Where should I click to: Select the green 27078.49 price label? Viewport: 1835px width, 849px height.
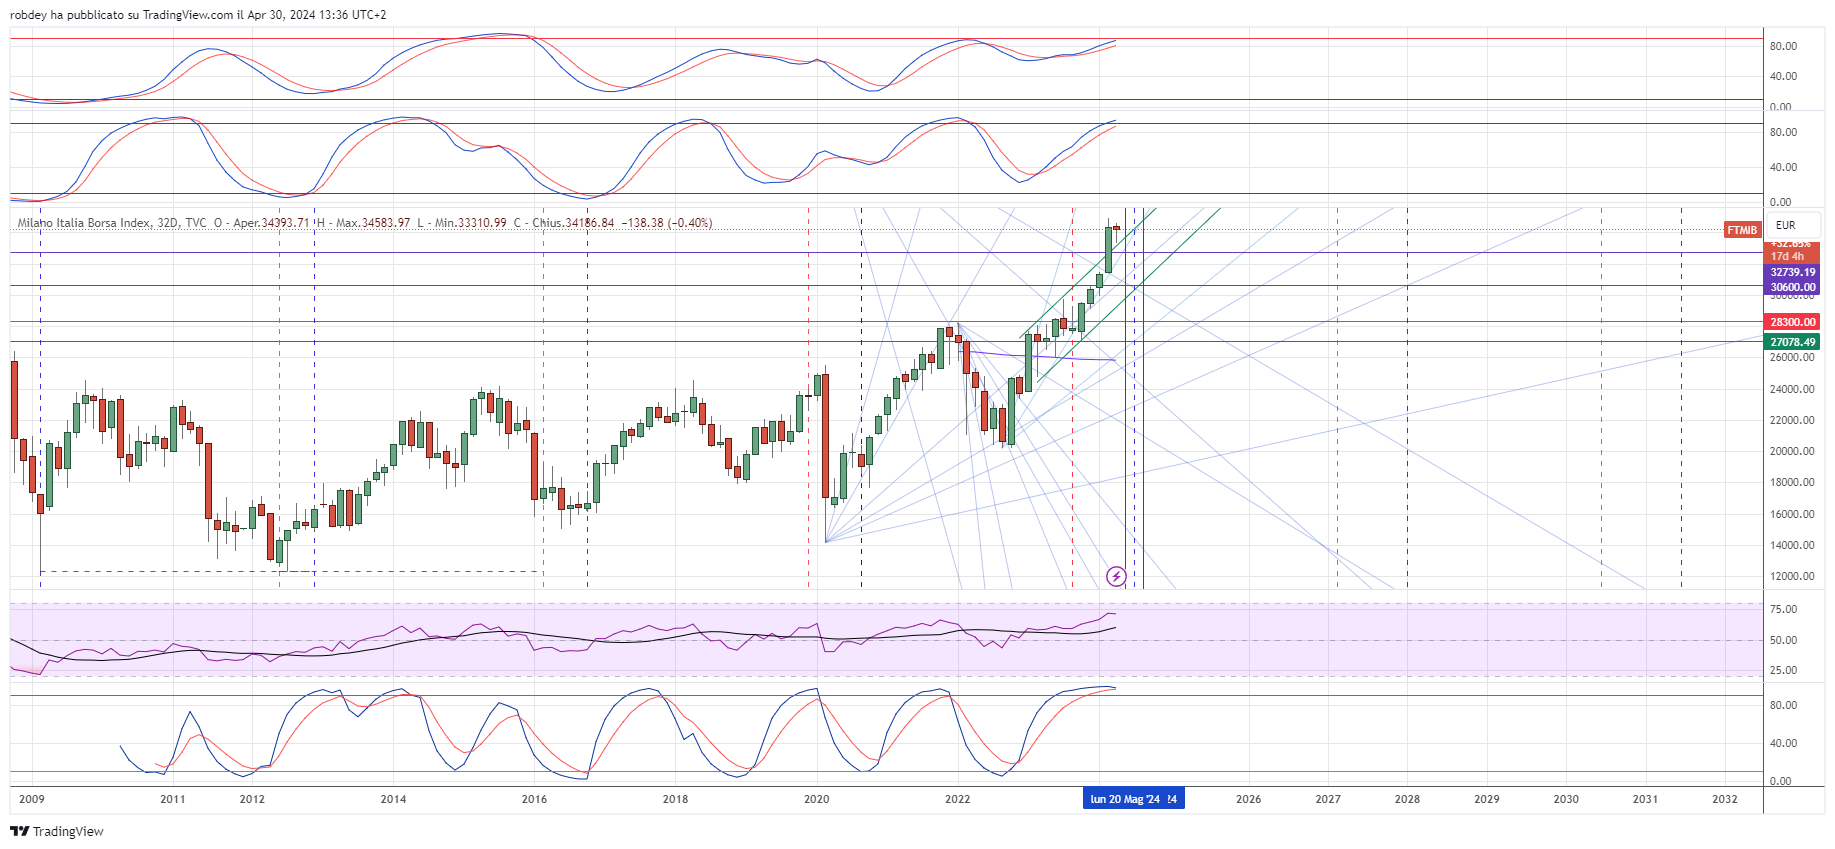[x=1793, y=342]
